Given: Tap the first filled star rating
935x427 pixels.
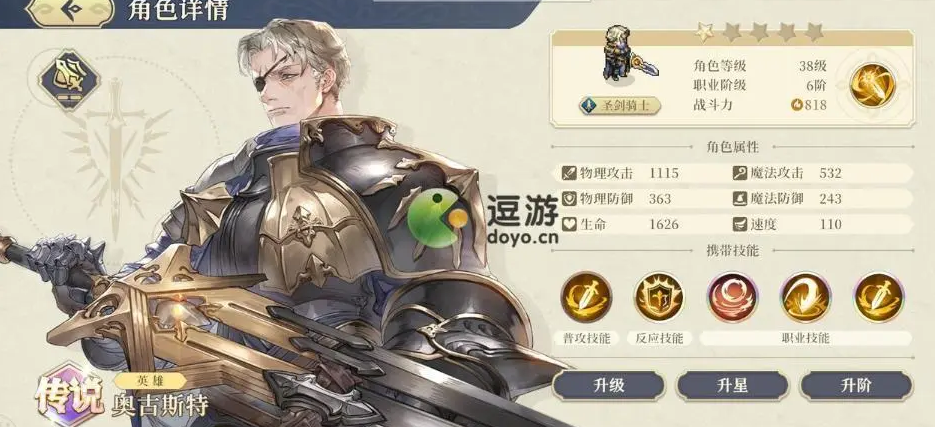Looking at the screenshot, I should click(705, 32).
